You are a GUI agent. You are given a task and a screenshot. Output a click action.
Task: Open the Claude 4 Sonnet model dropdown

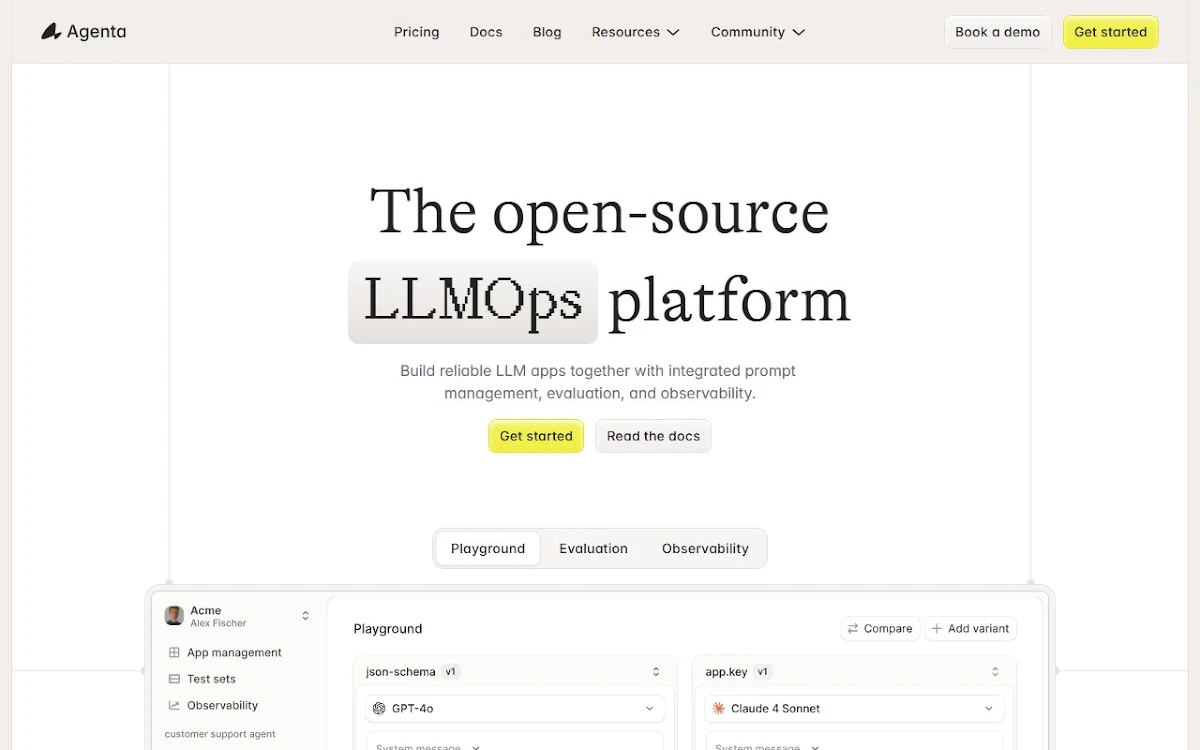[855, 709]
